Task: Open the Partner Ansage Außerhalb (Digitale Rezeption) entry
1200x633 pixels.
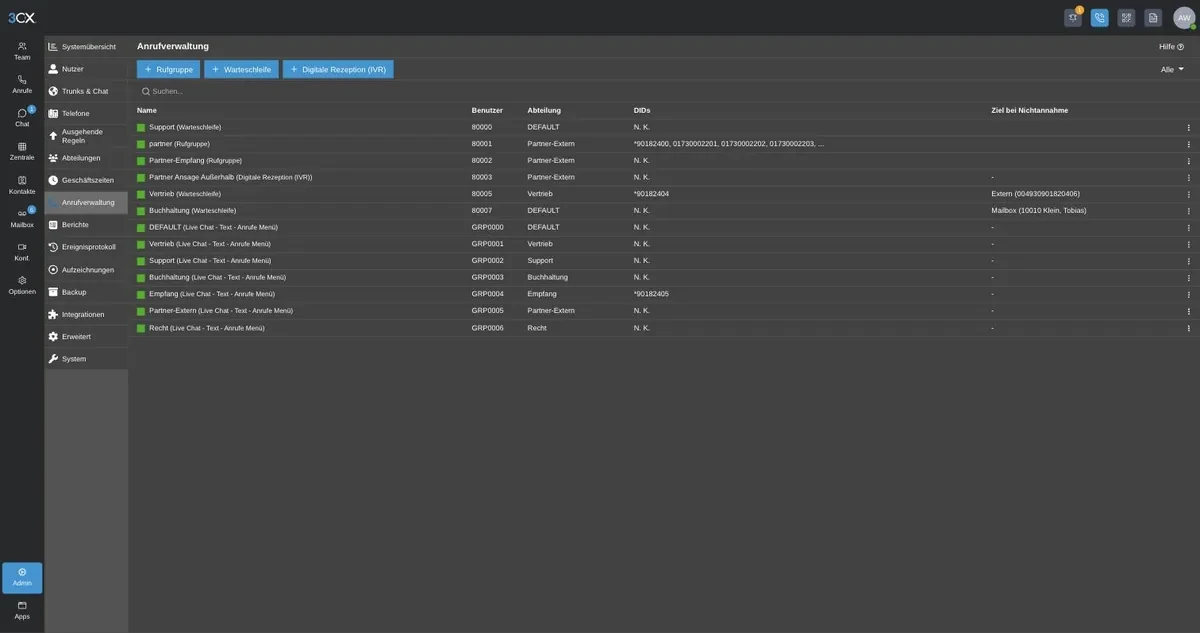Action: [230, 177]
